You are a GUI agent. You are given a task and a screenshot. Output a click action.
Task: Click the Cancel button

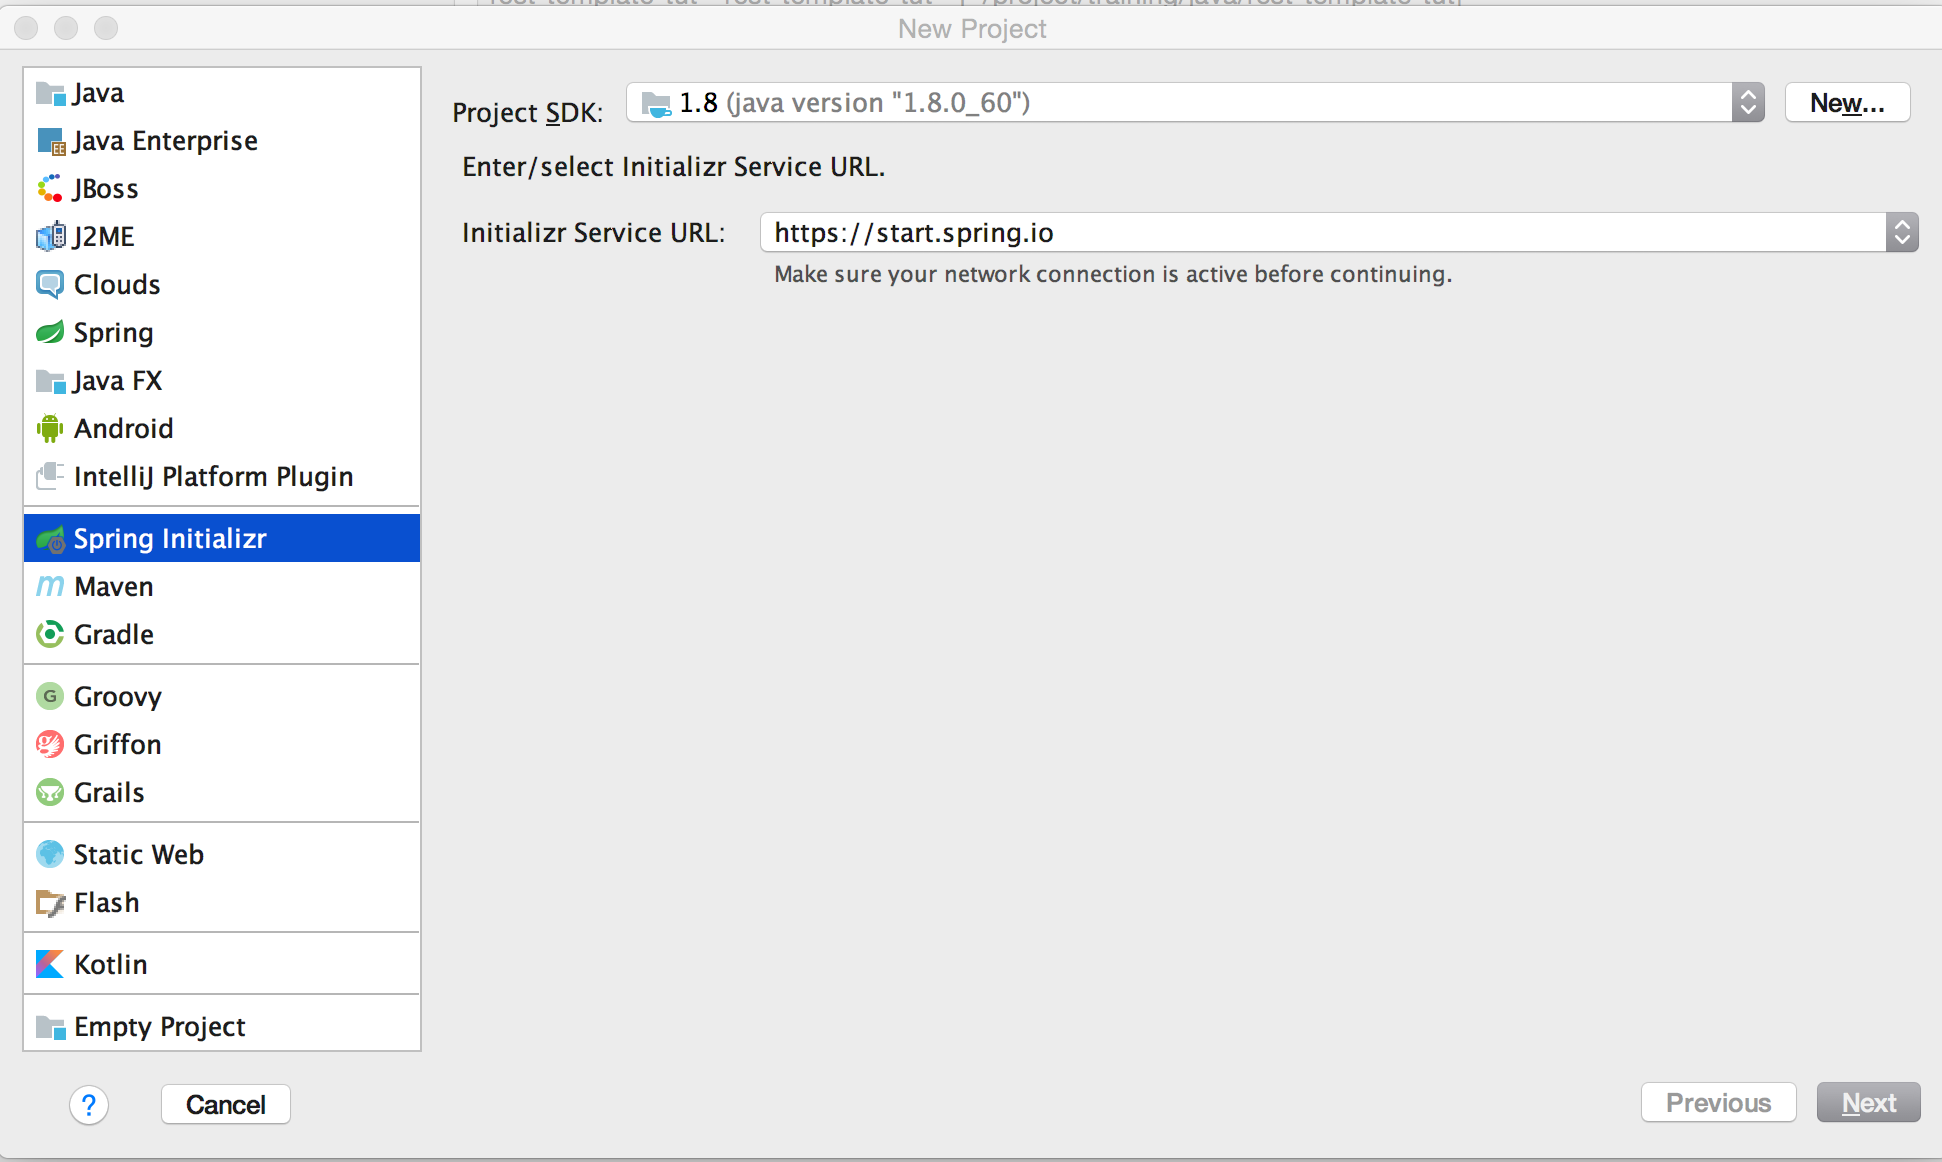[226, 1105]
